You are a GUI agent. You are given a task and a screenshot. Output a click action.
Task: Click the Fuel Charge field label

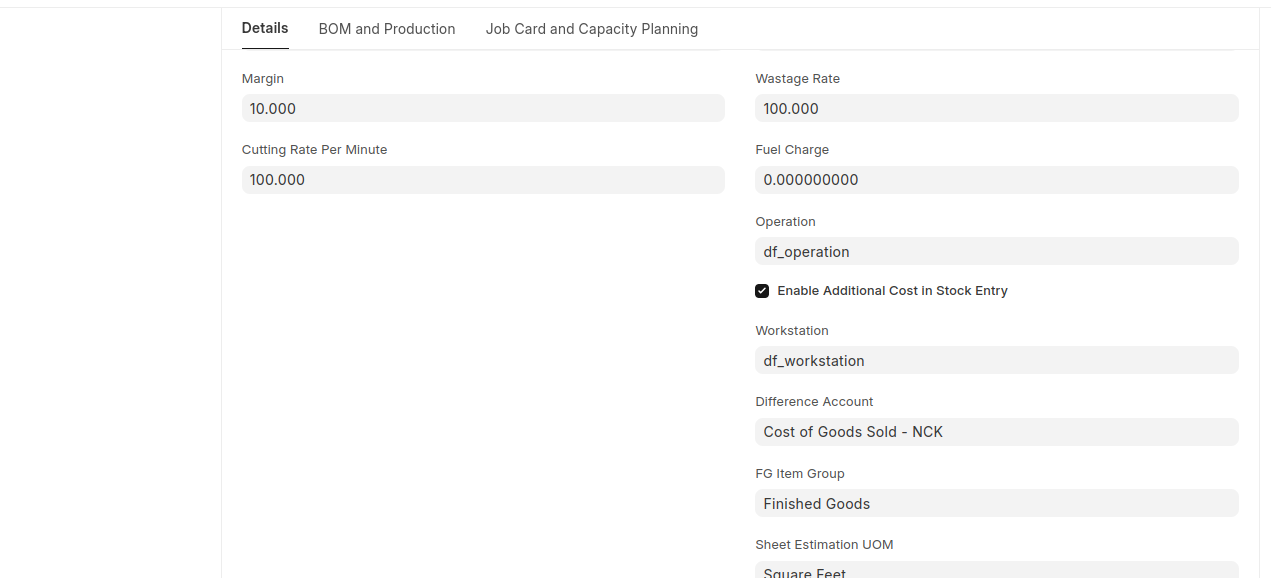click(792, 150)
